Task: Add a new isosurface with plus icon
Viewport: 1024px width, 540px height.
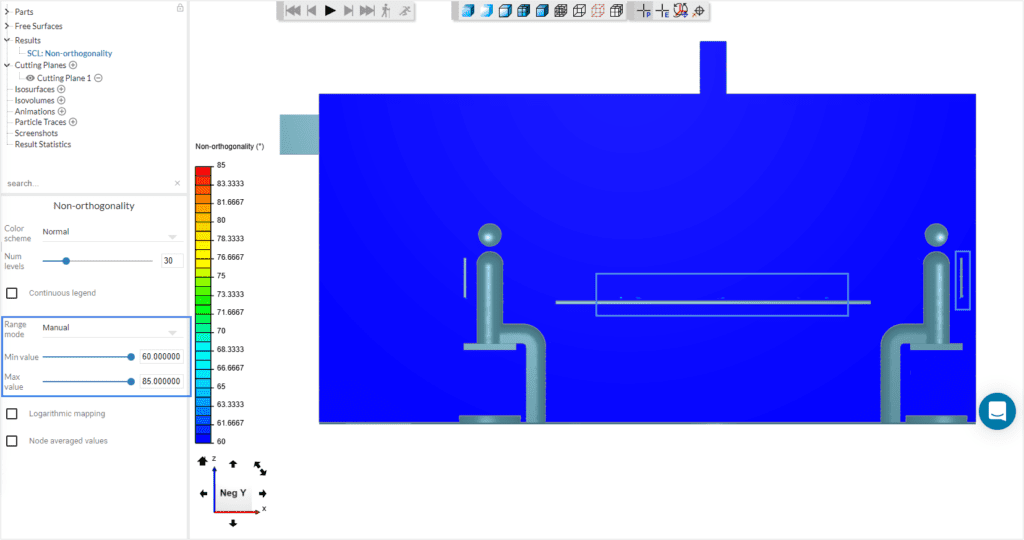Action: (61, 89)
